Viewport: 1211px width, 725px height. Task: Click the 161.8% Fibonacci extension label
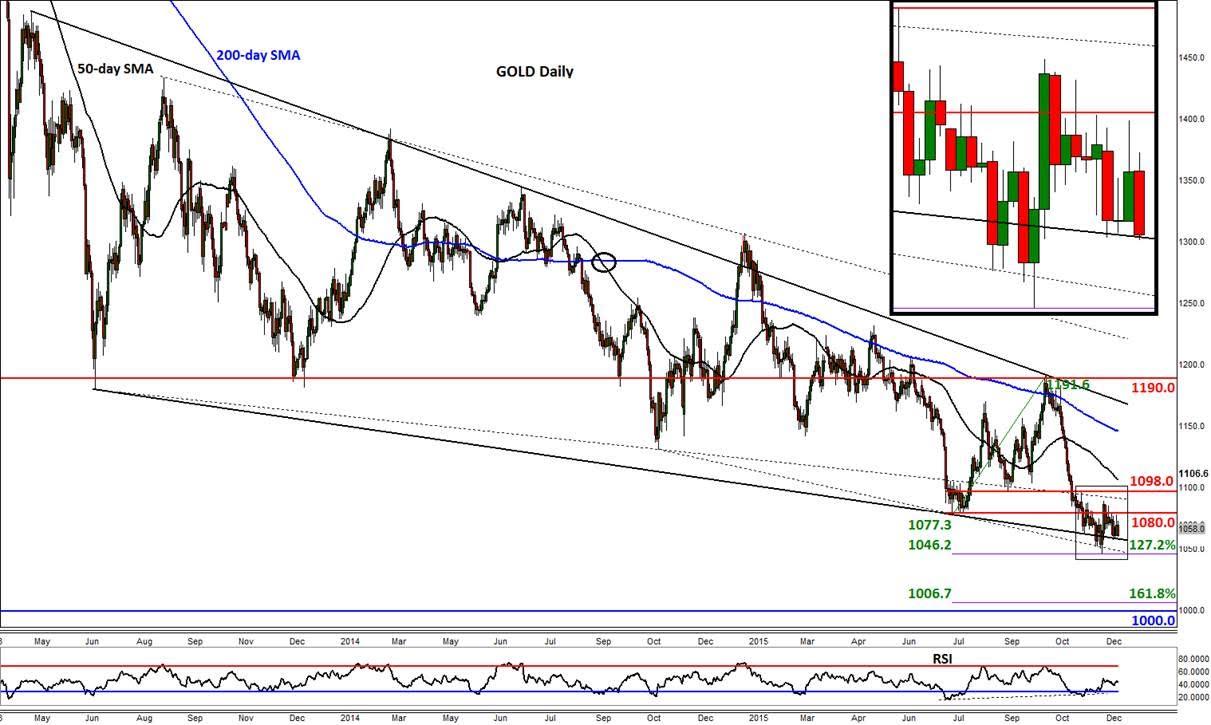click(1151, 594)
